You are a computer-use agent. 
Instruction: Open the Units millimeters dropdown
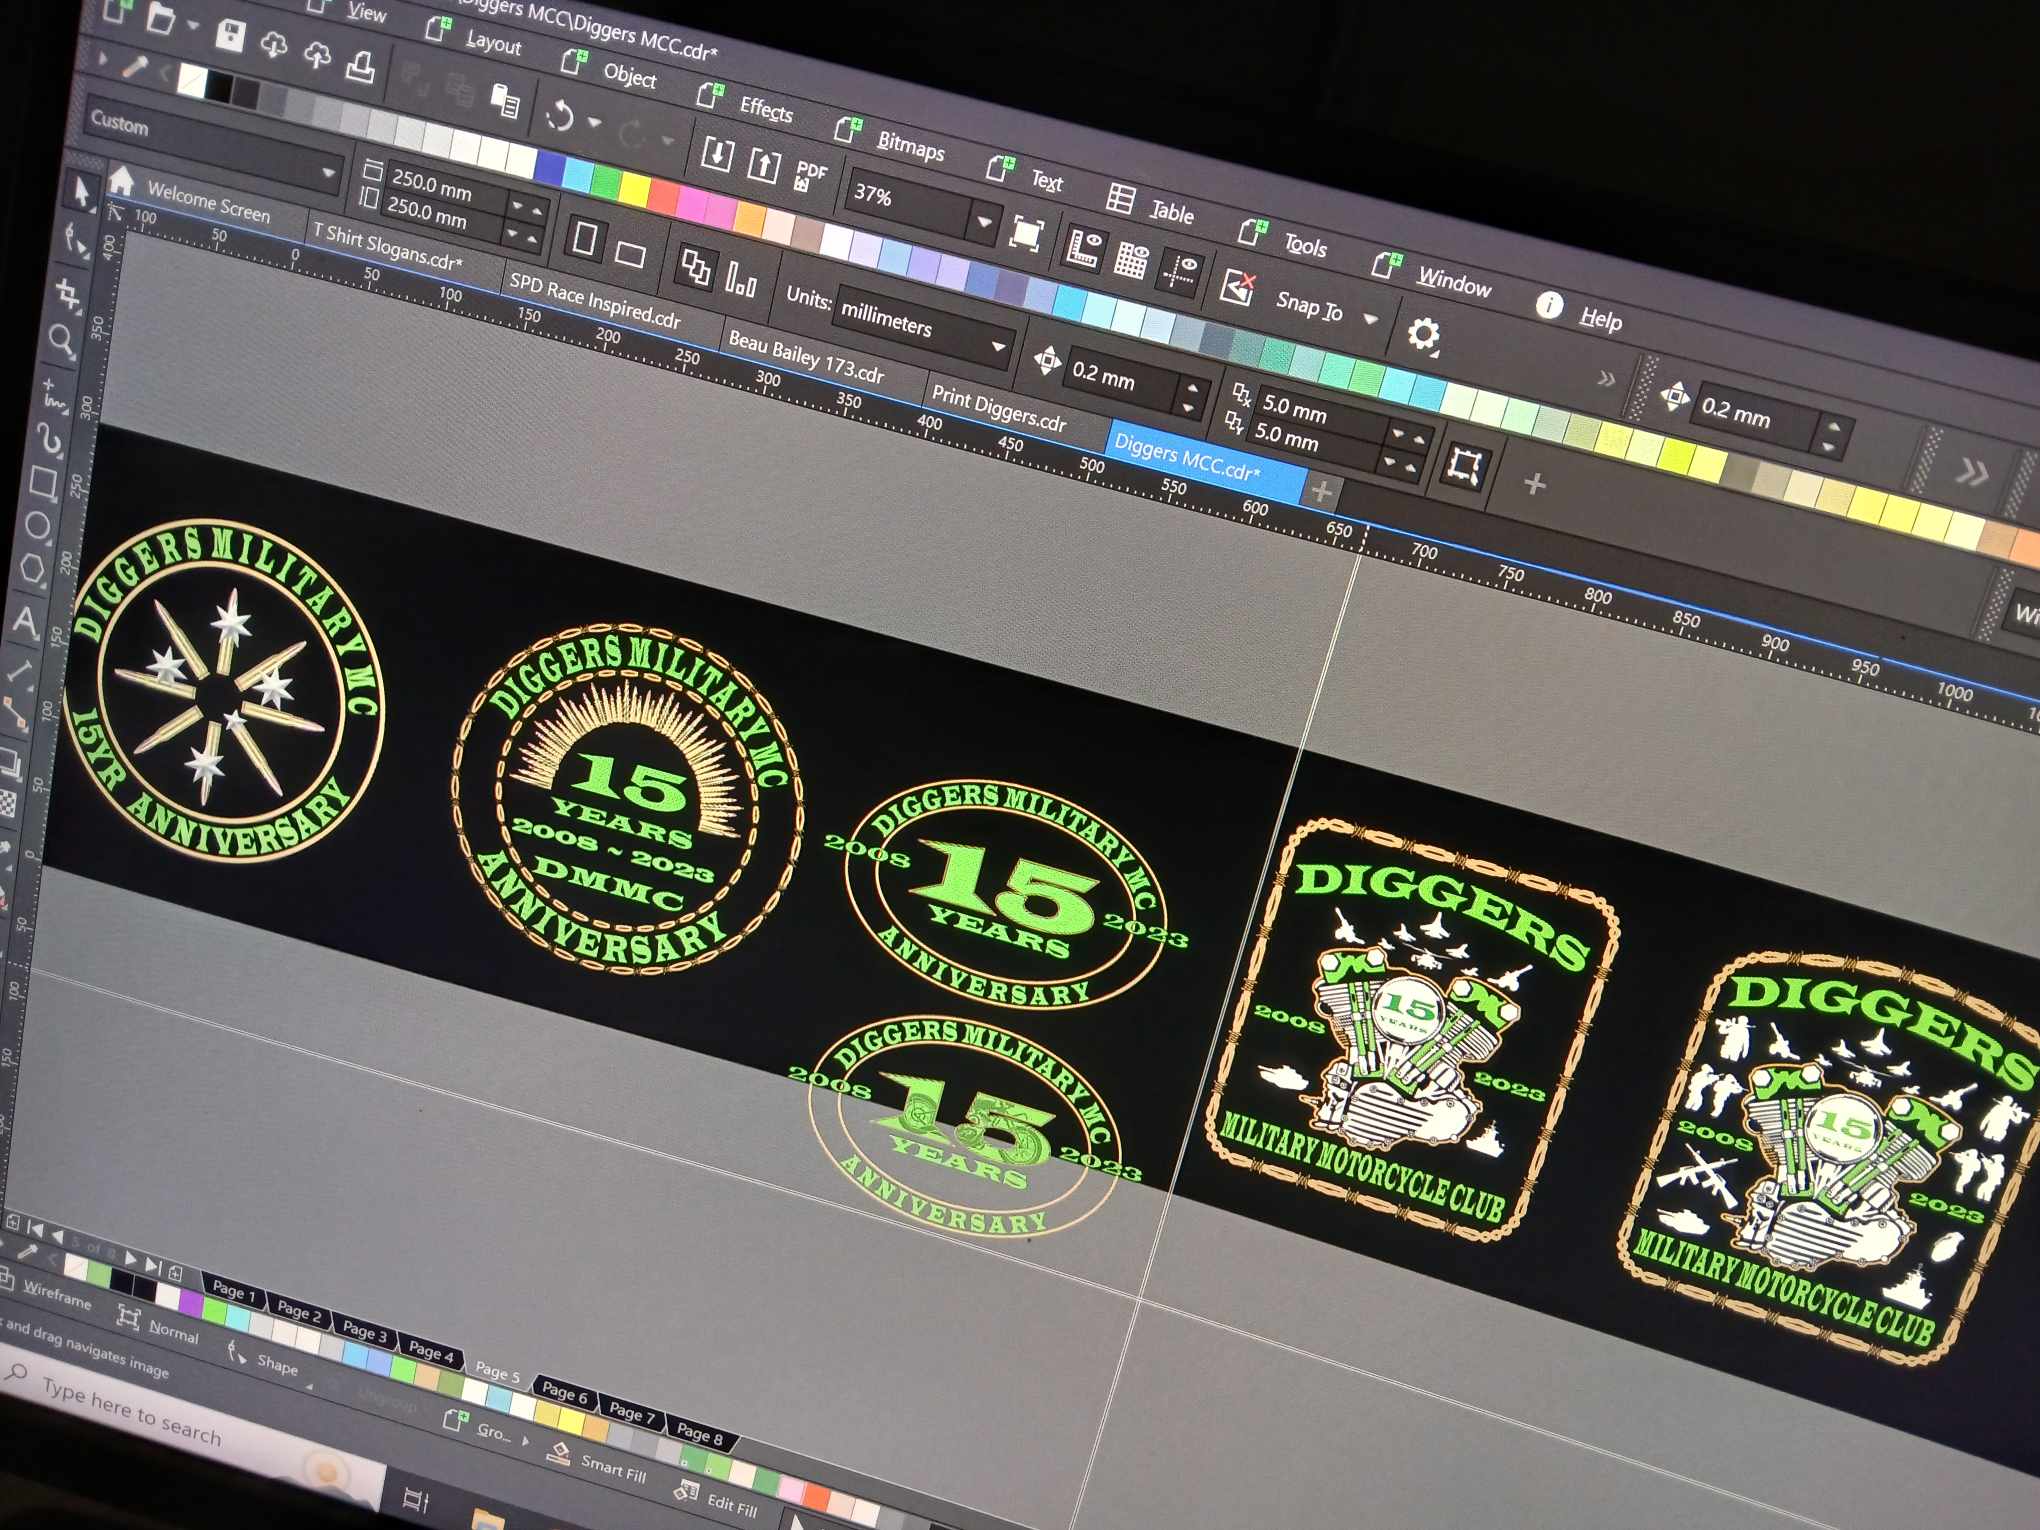997,347
